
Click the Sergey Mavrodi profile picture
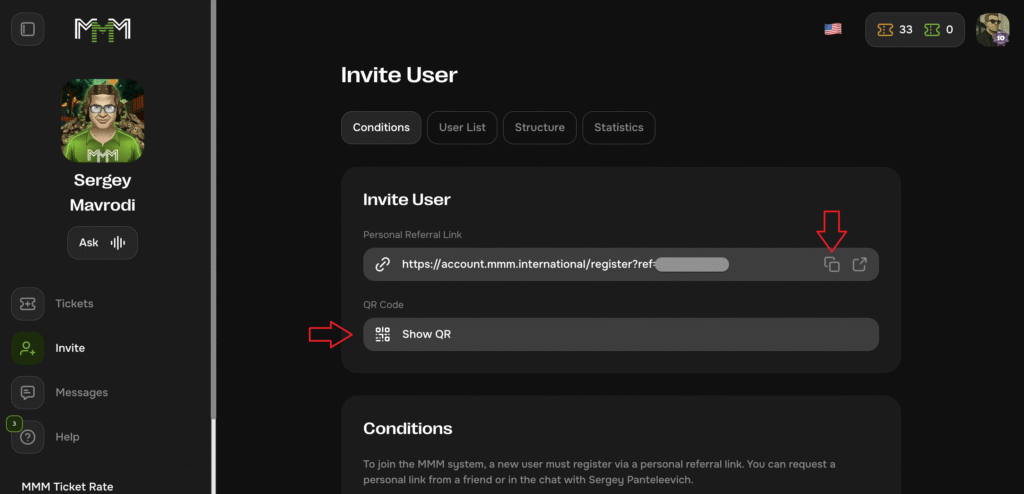(102, 120)
